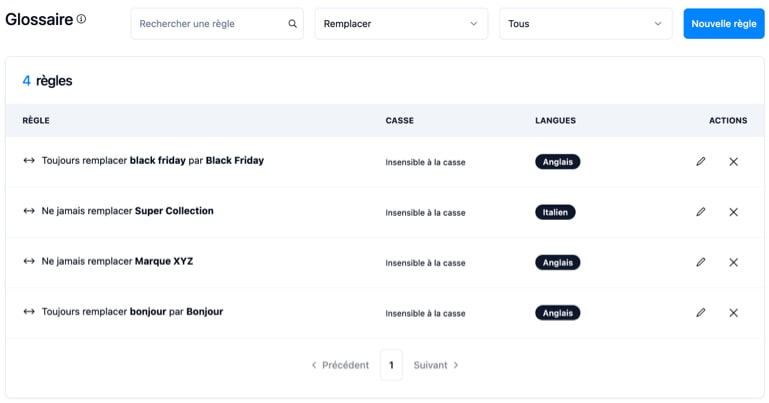Click arrows icon of bonjour rule
Viewport: 769px width, 403px height.
(x=29, y=311)
